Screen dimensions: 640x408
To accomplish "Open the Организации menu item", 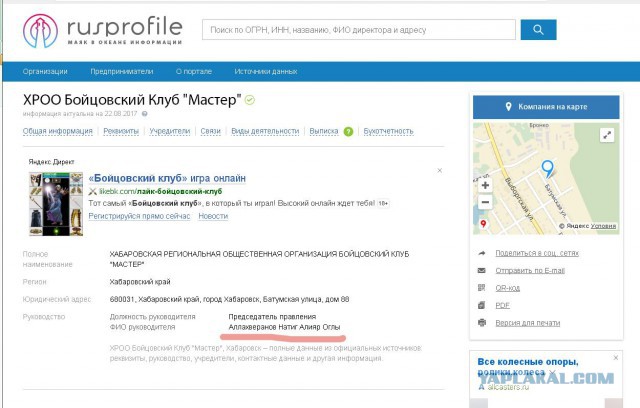I will tap(45, 71).
